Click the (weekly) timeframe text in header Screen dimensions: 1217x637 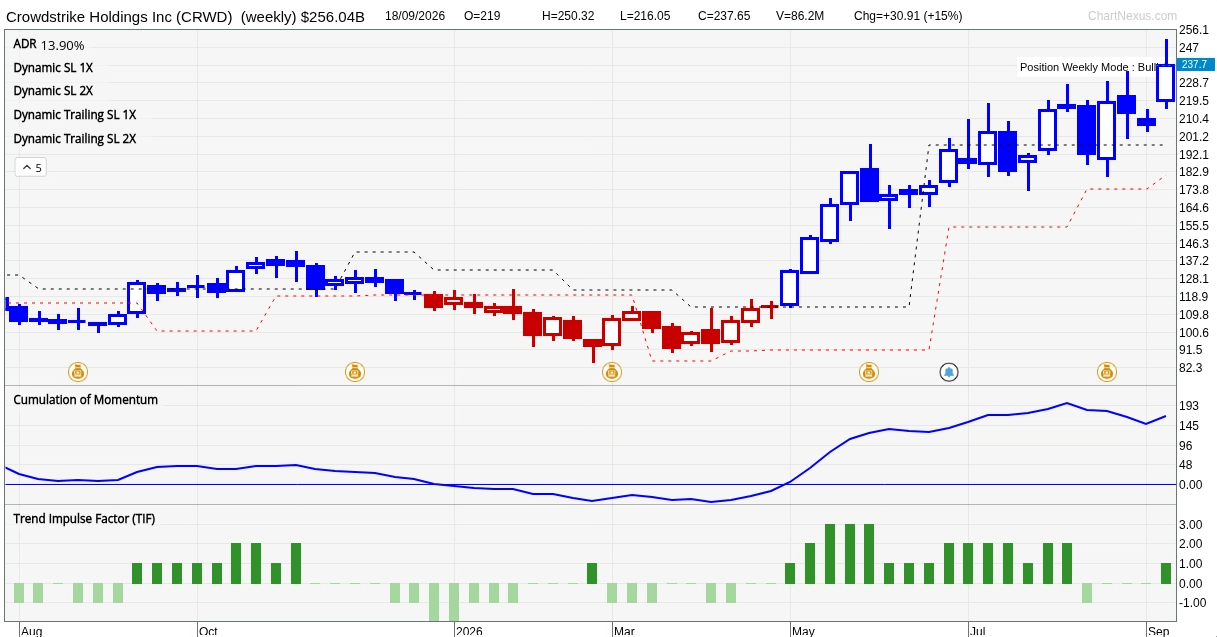pyautogui.click(x=270, y=16)
